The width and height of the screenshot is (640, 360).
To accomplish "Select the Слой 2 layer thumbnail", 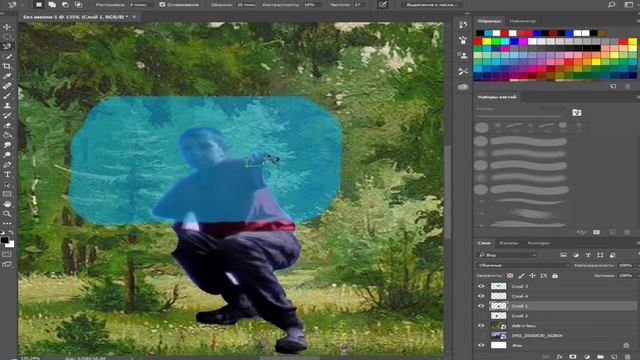I will 498,316.
